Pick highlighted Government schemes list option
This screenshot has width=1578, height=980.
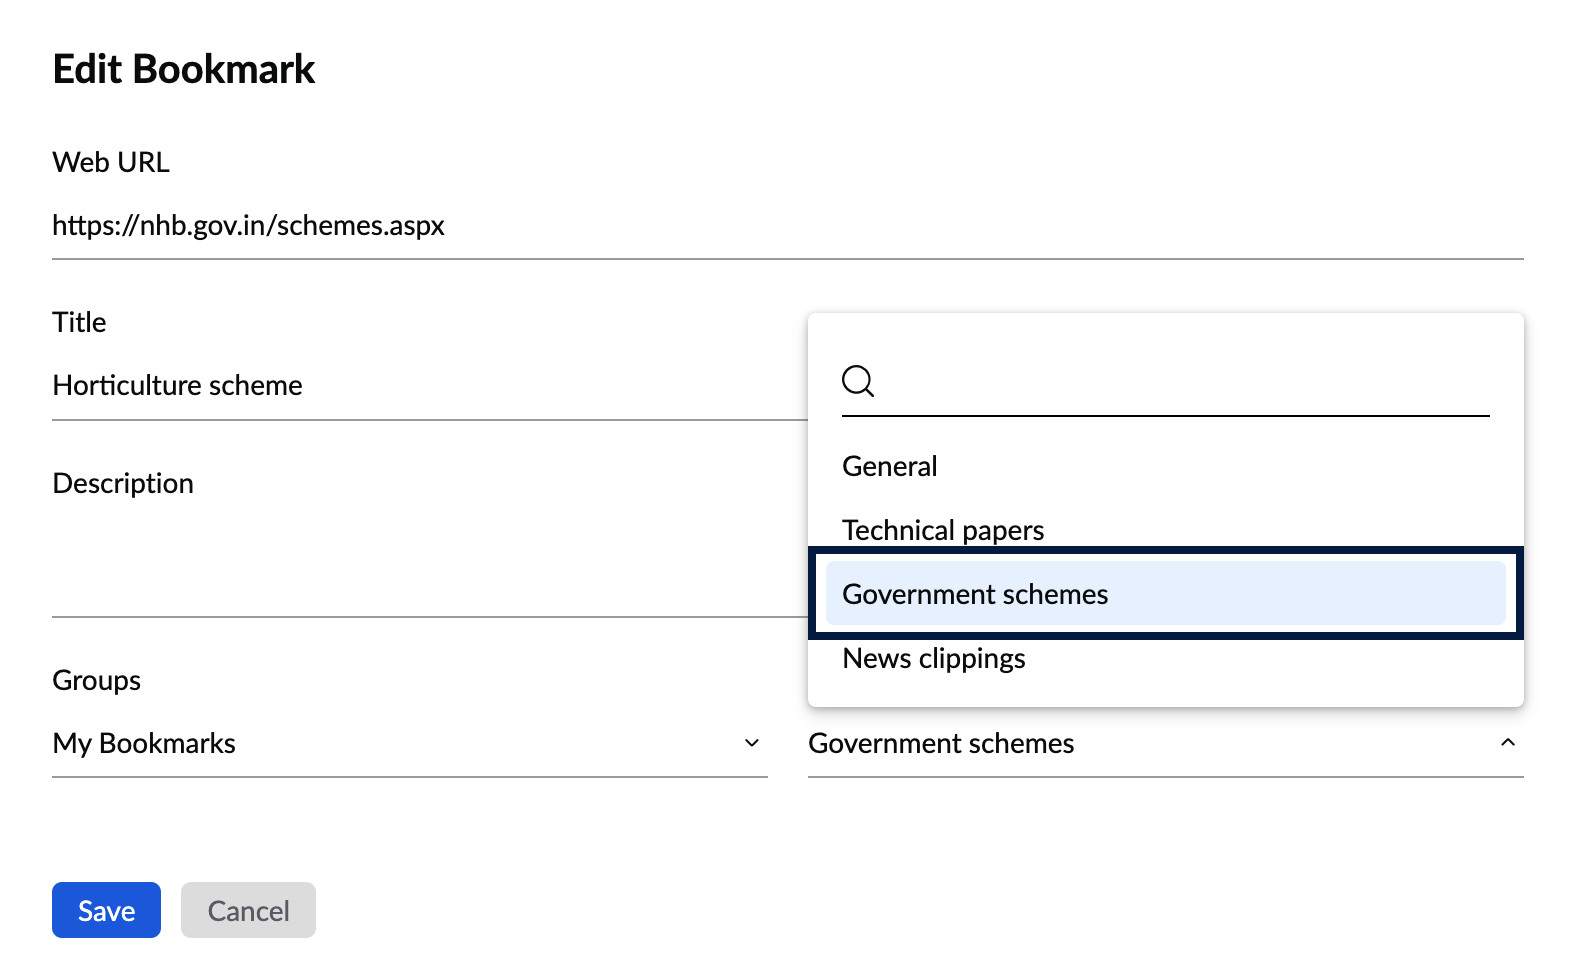[x=1166, y=594]
